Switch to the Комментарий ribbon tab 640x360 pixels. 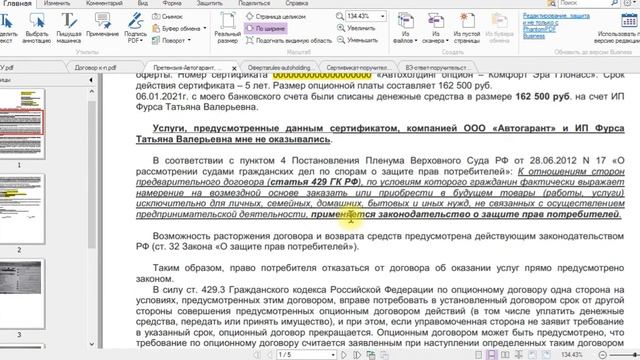pos(104,3)
